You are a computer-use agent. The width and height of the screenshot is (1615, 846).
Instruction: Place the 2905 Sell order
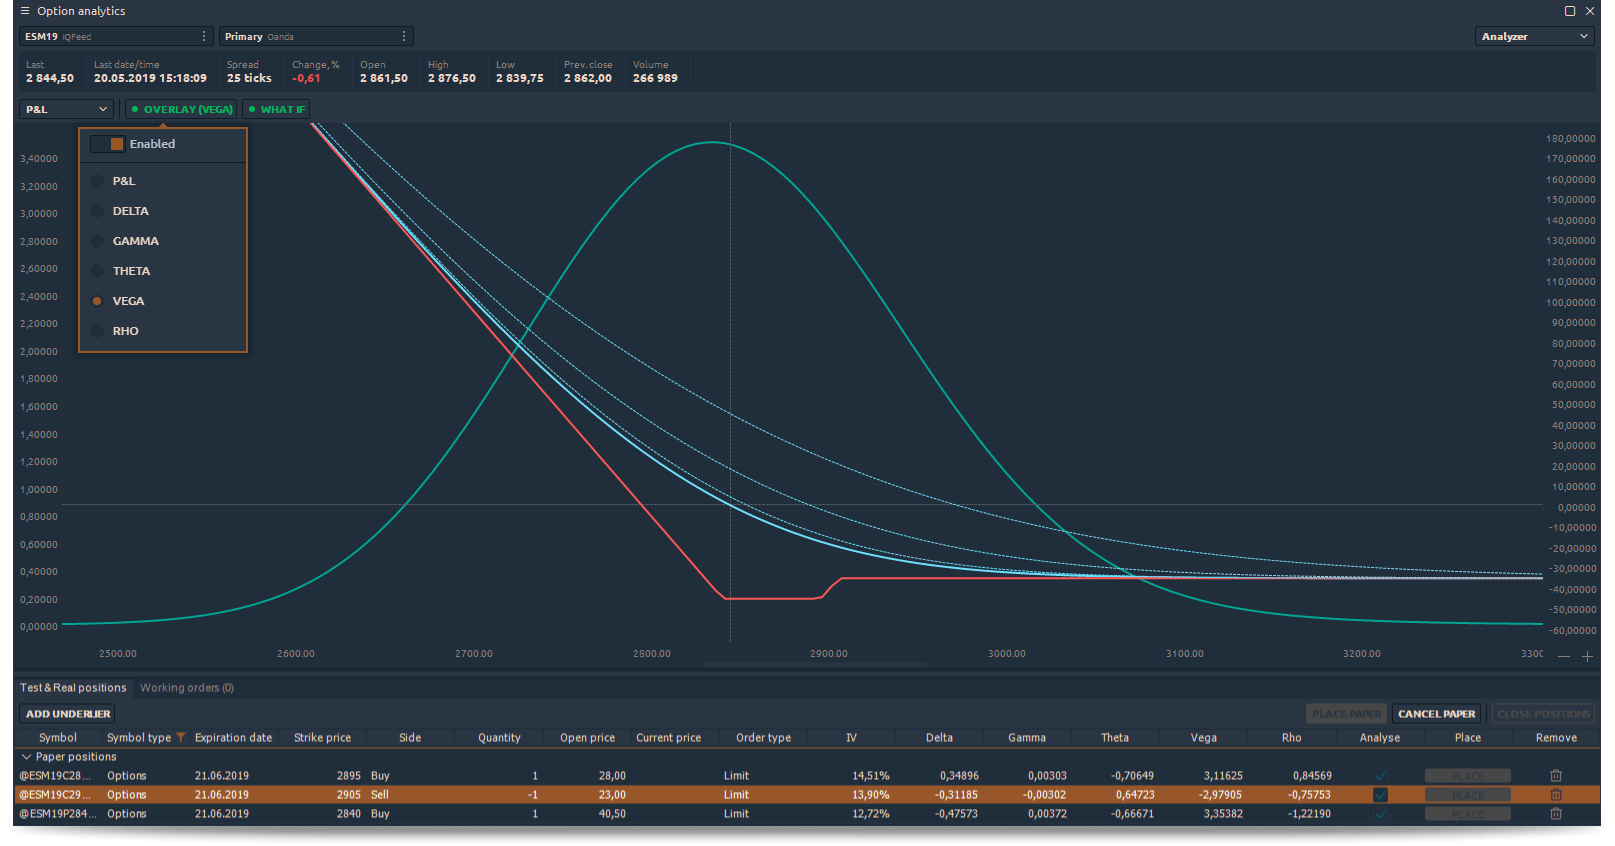tap(1468, 795)
